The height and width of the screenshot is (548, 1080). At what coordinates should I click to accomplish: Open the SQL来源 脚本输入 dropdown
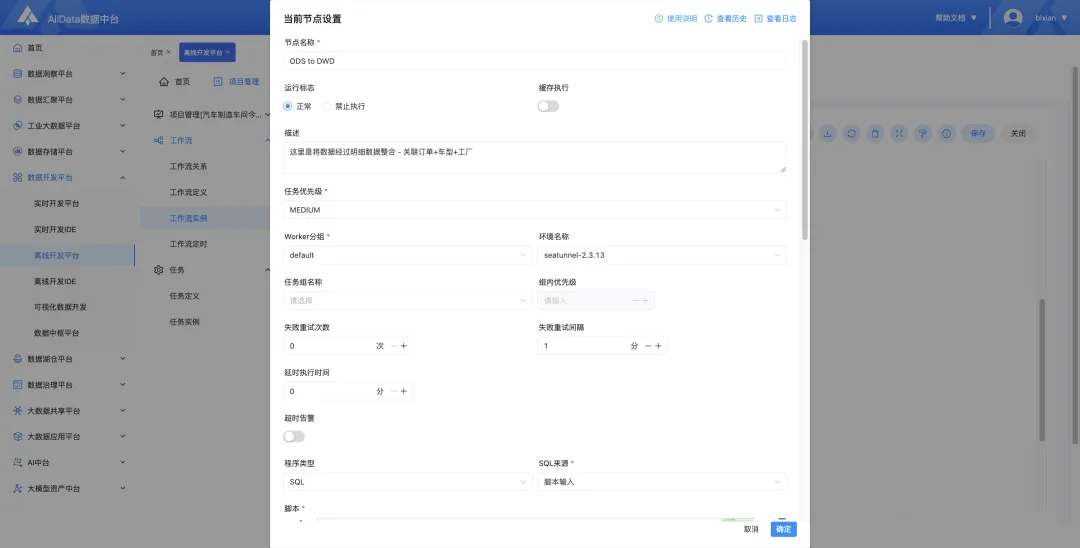(662, 482)
